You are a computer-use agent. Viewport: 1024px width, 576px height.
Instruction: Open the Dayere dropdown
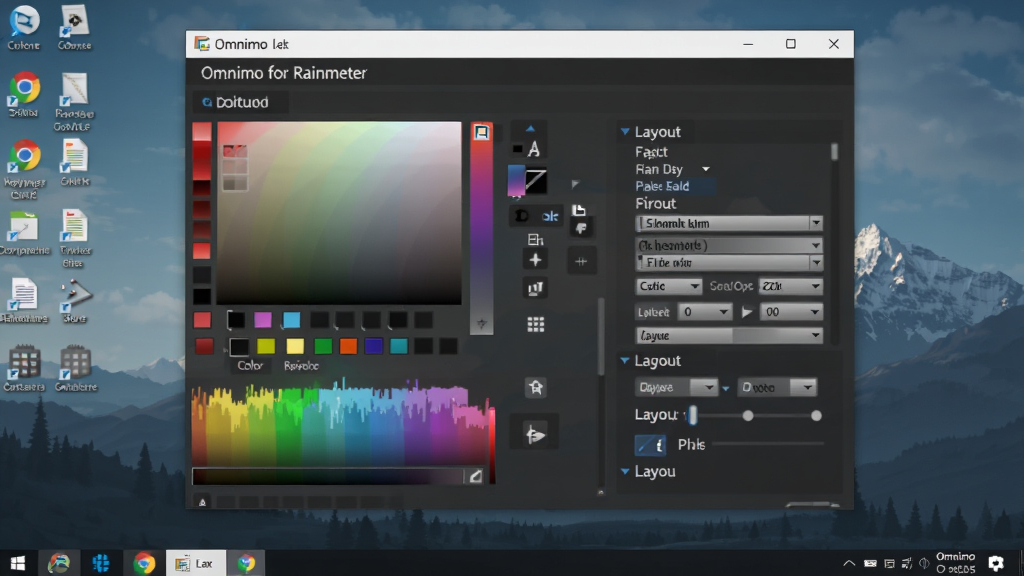677,387
